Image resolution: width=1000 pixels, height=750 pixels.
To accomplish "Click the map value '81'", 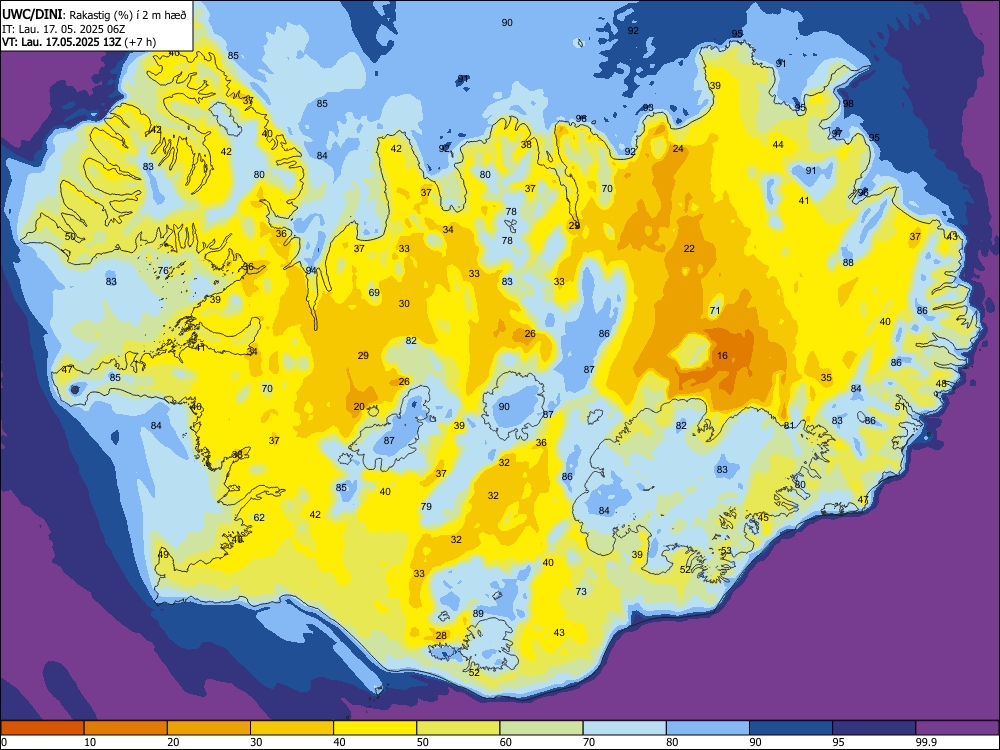I will [x=789, y=425].
